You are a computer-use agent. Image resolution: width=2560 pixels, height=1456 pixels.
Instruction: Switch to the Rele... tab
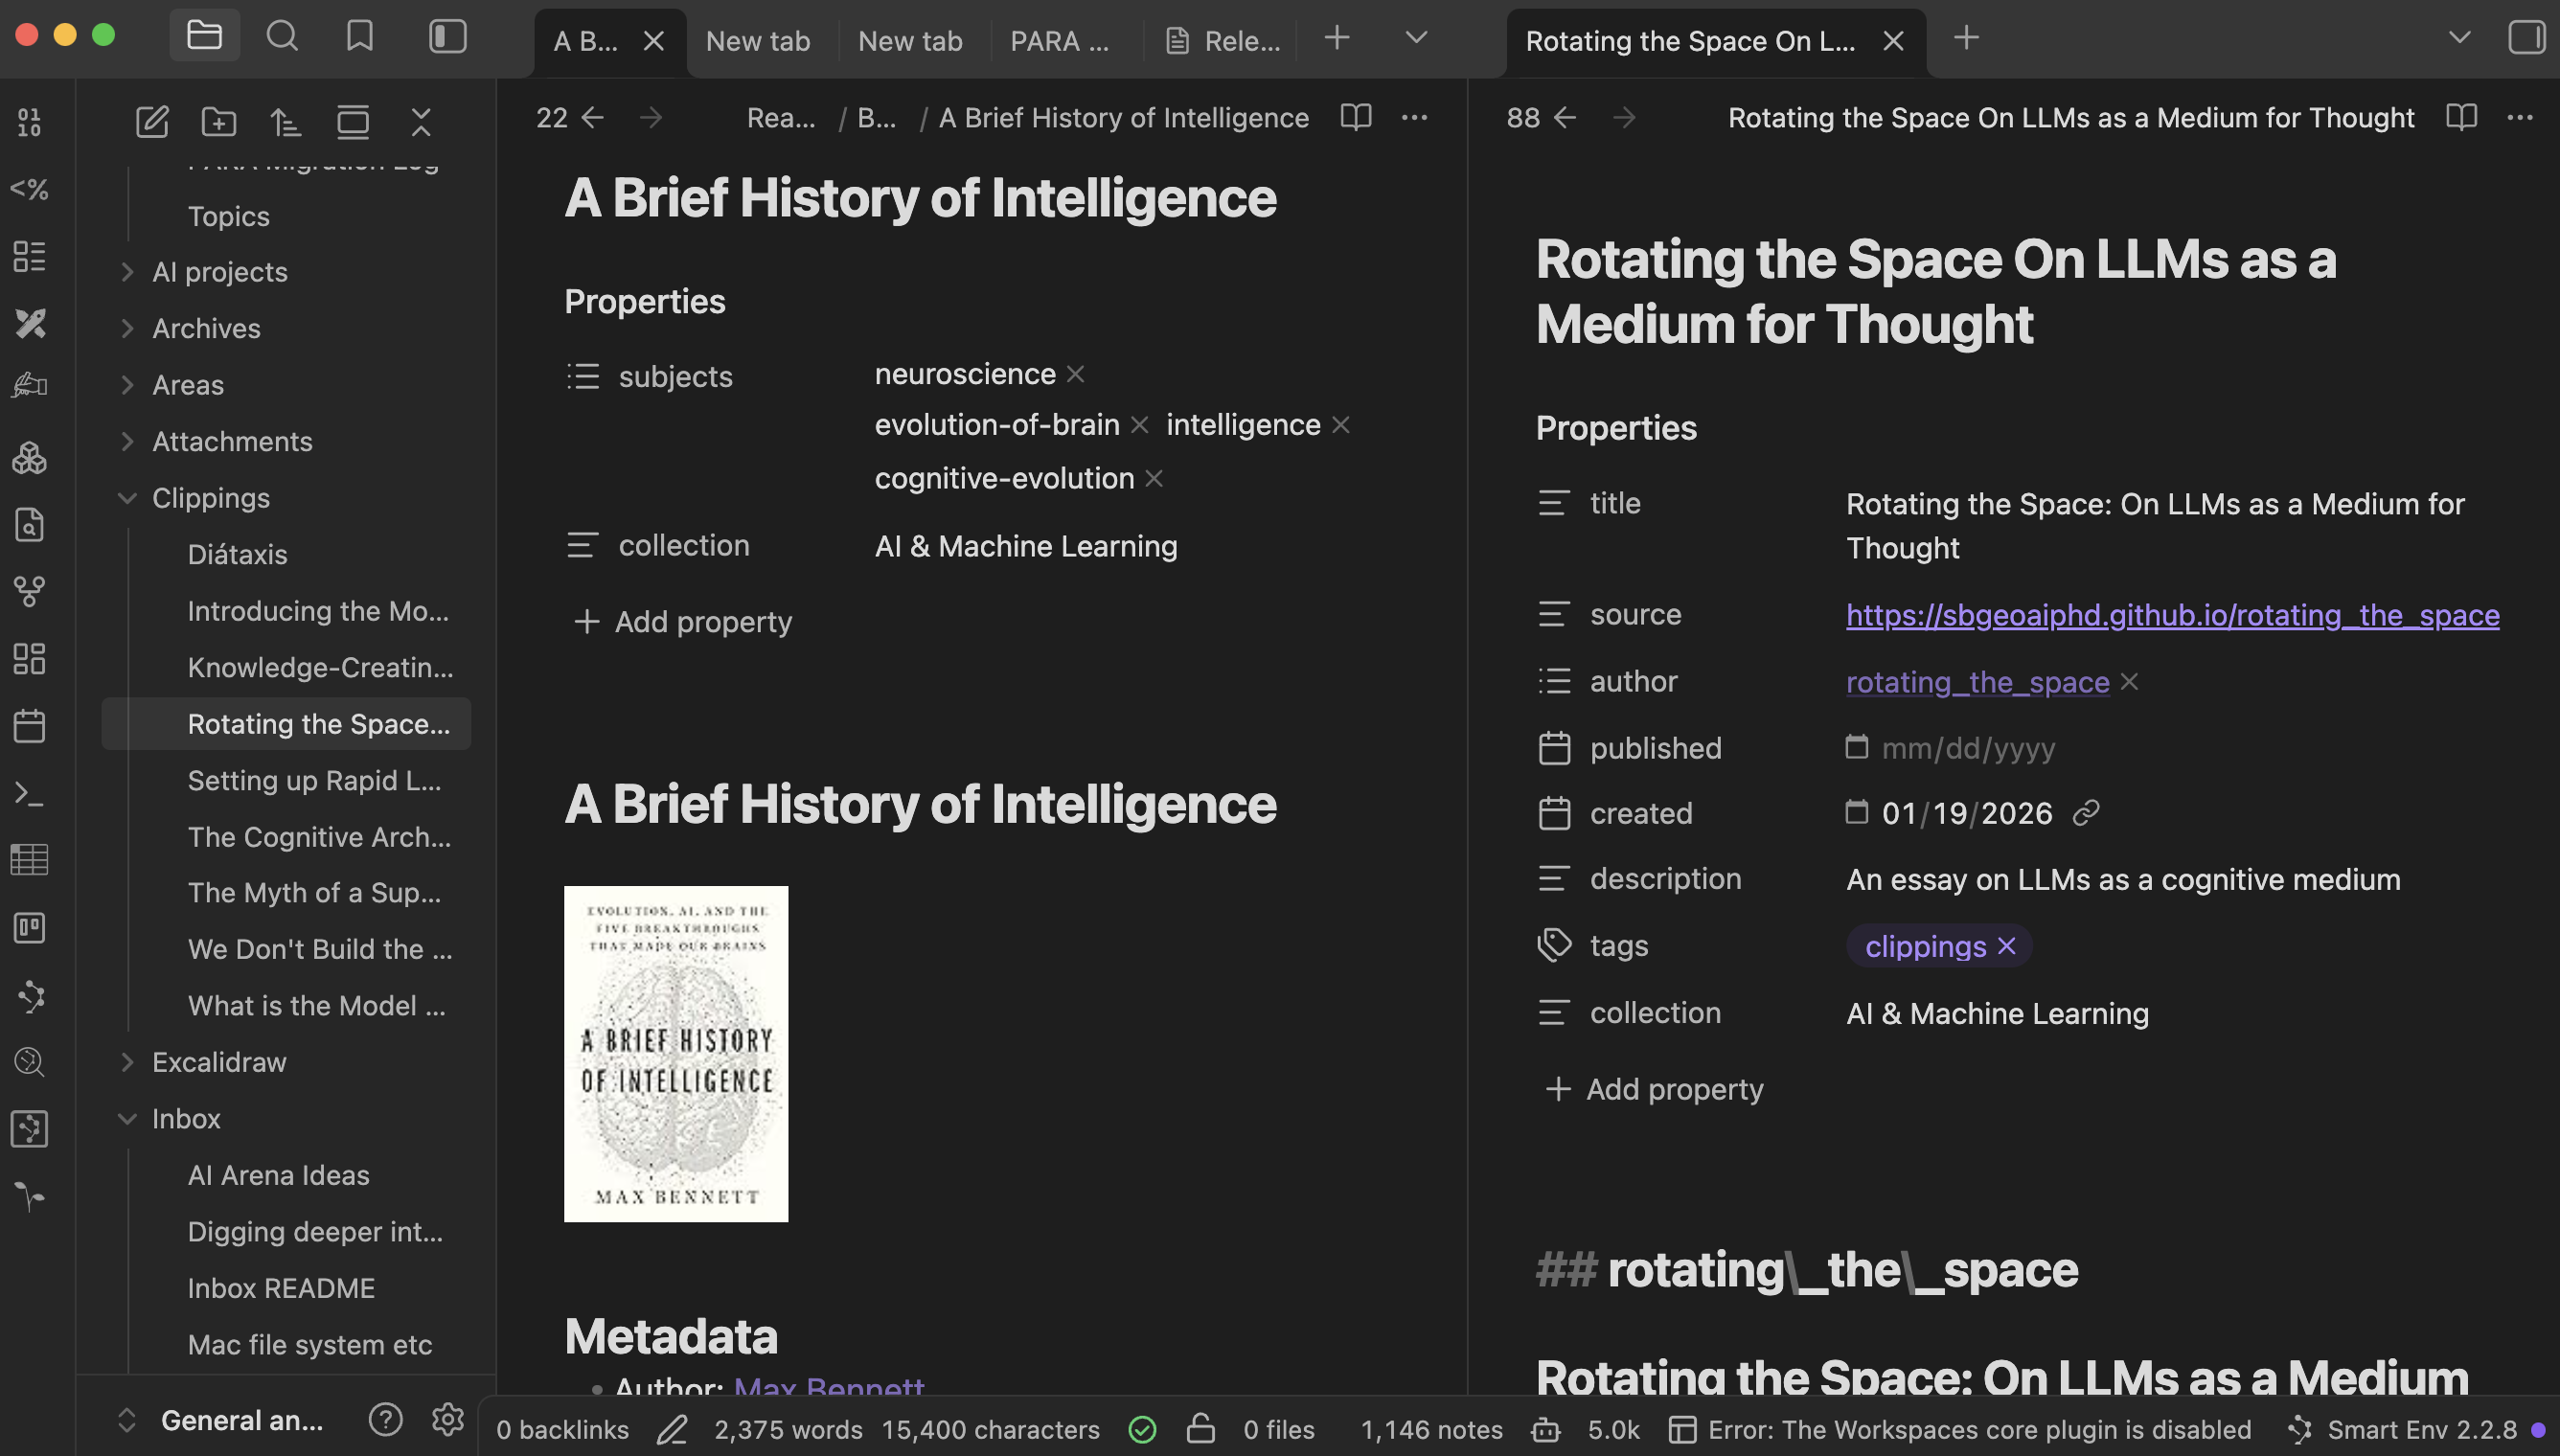[1224, 41]
